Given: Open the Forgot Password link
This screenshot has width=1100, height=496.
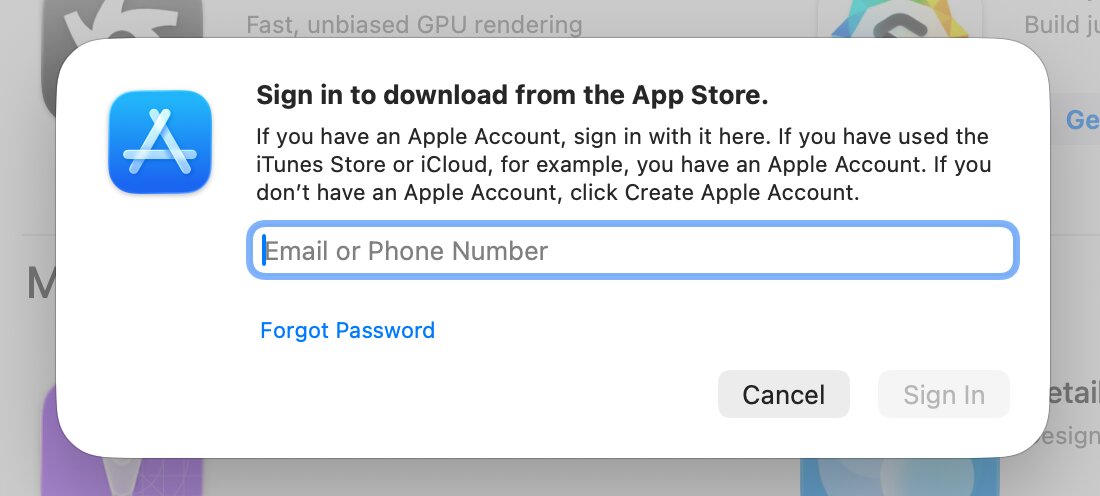Looking at the screenshot, I should point(347,330).
